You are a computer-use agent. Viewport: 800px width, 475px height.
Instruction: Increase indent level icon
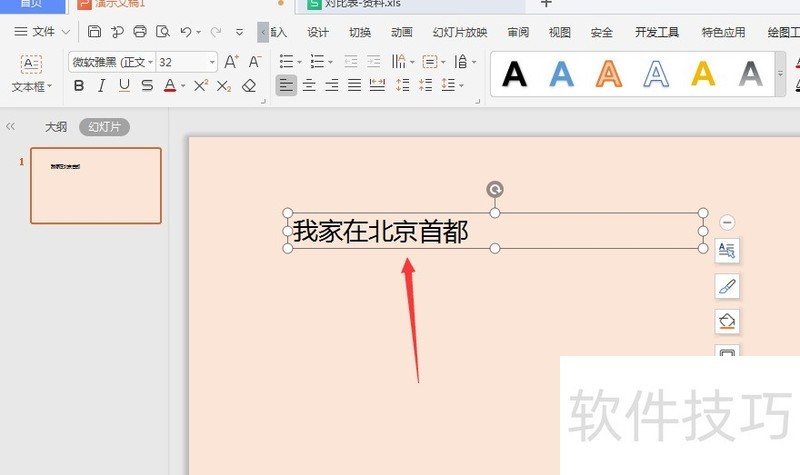coord(373,62)
